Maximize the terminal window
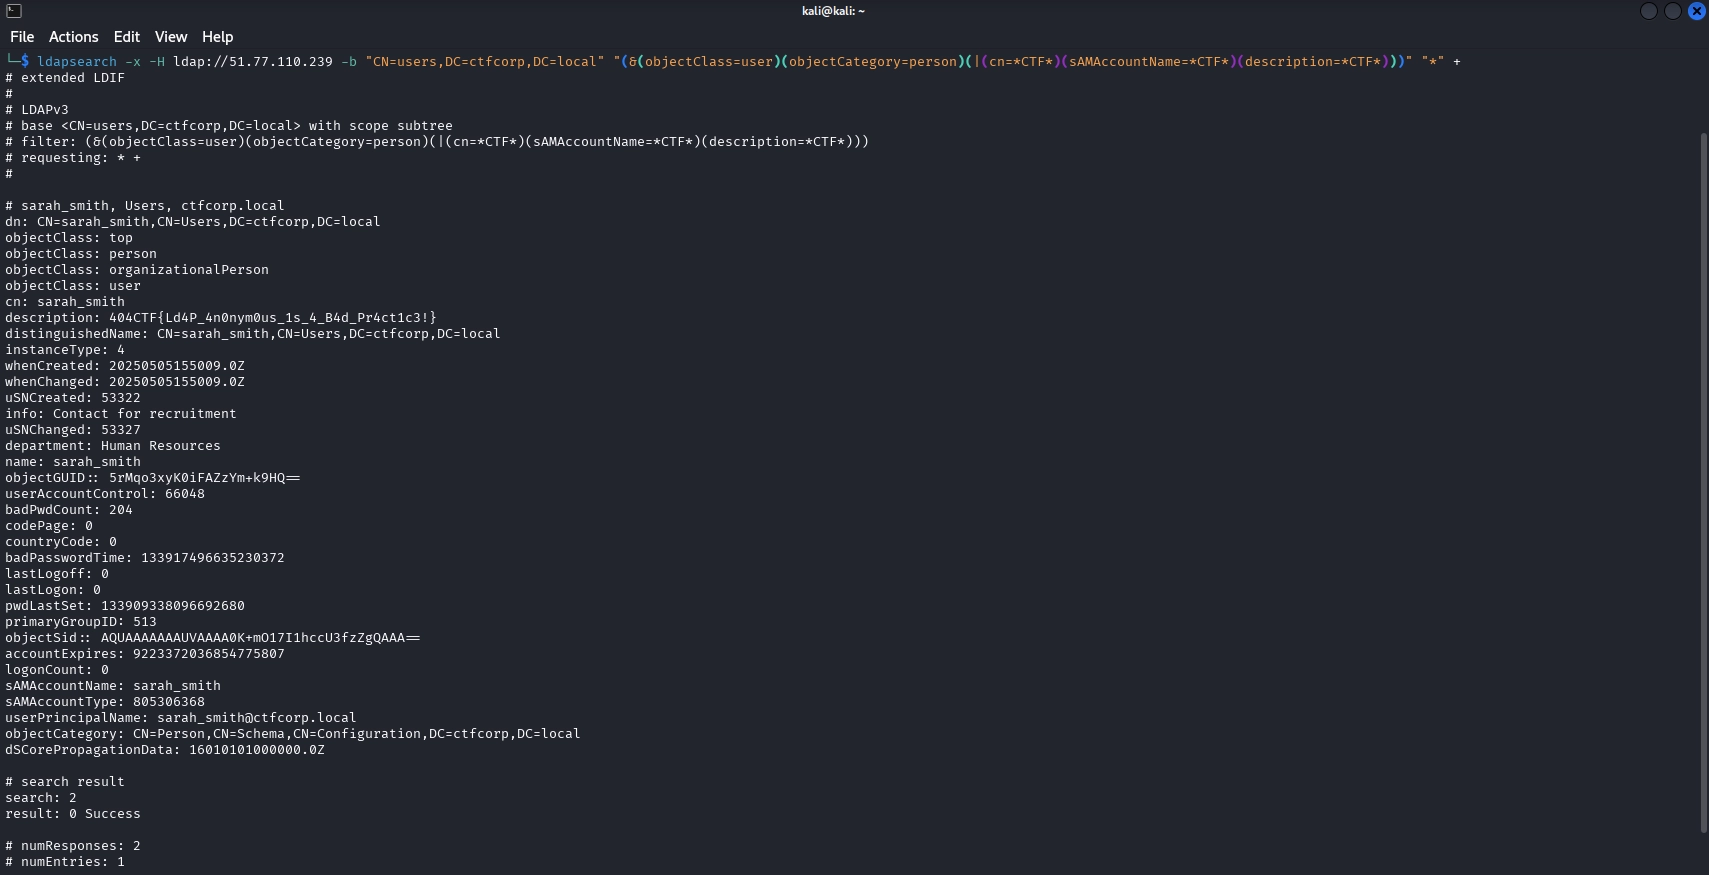1709x875 pixels. 1673,11
